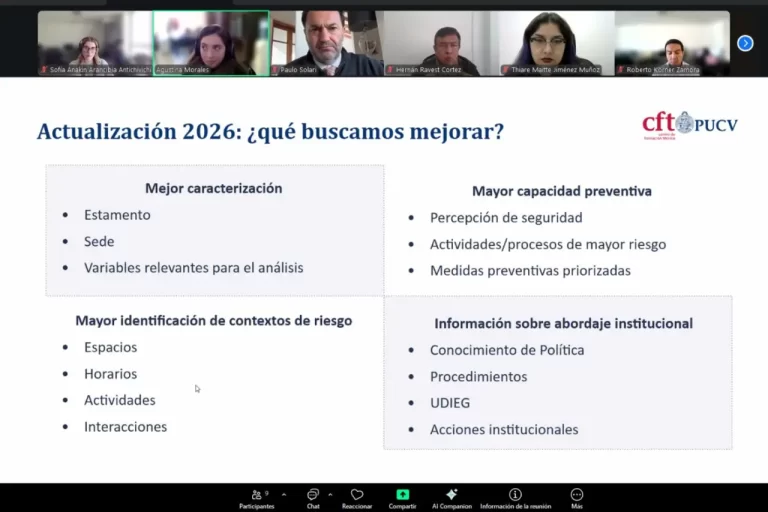
Task: Open the Más options icon
Action: pyautogui.click(x=577, y=494)
